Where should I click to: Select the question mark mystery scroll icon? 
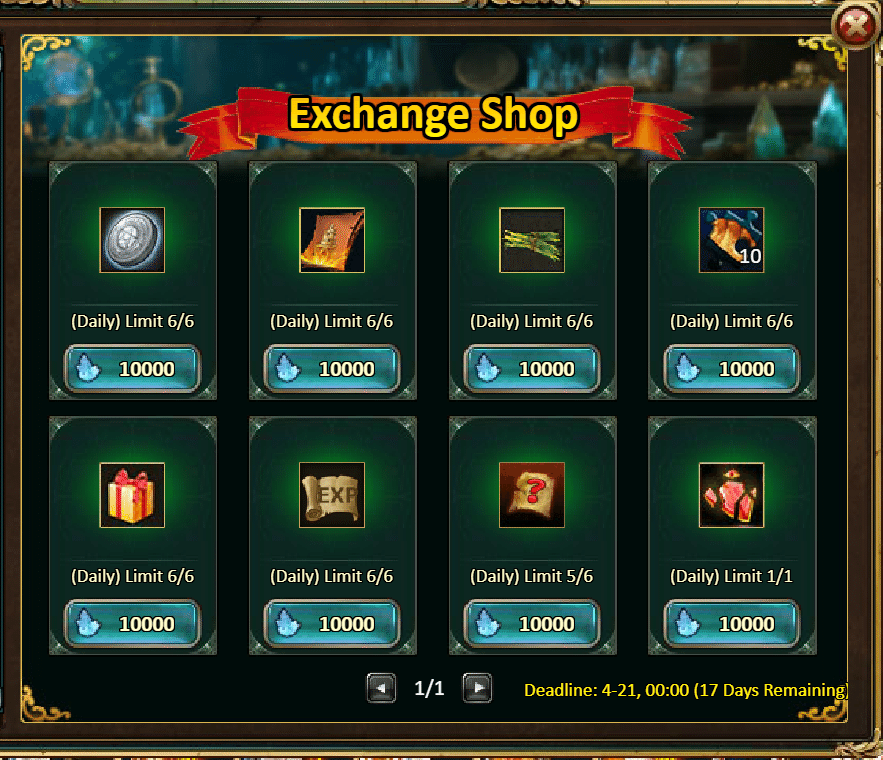pyautogui.click(x=532, y=495)
